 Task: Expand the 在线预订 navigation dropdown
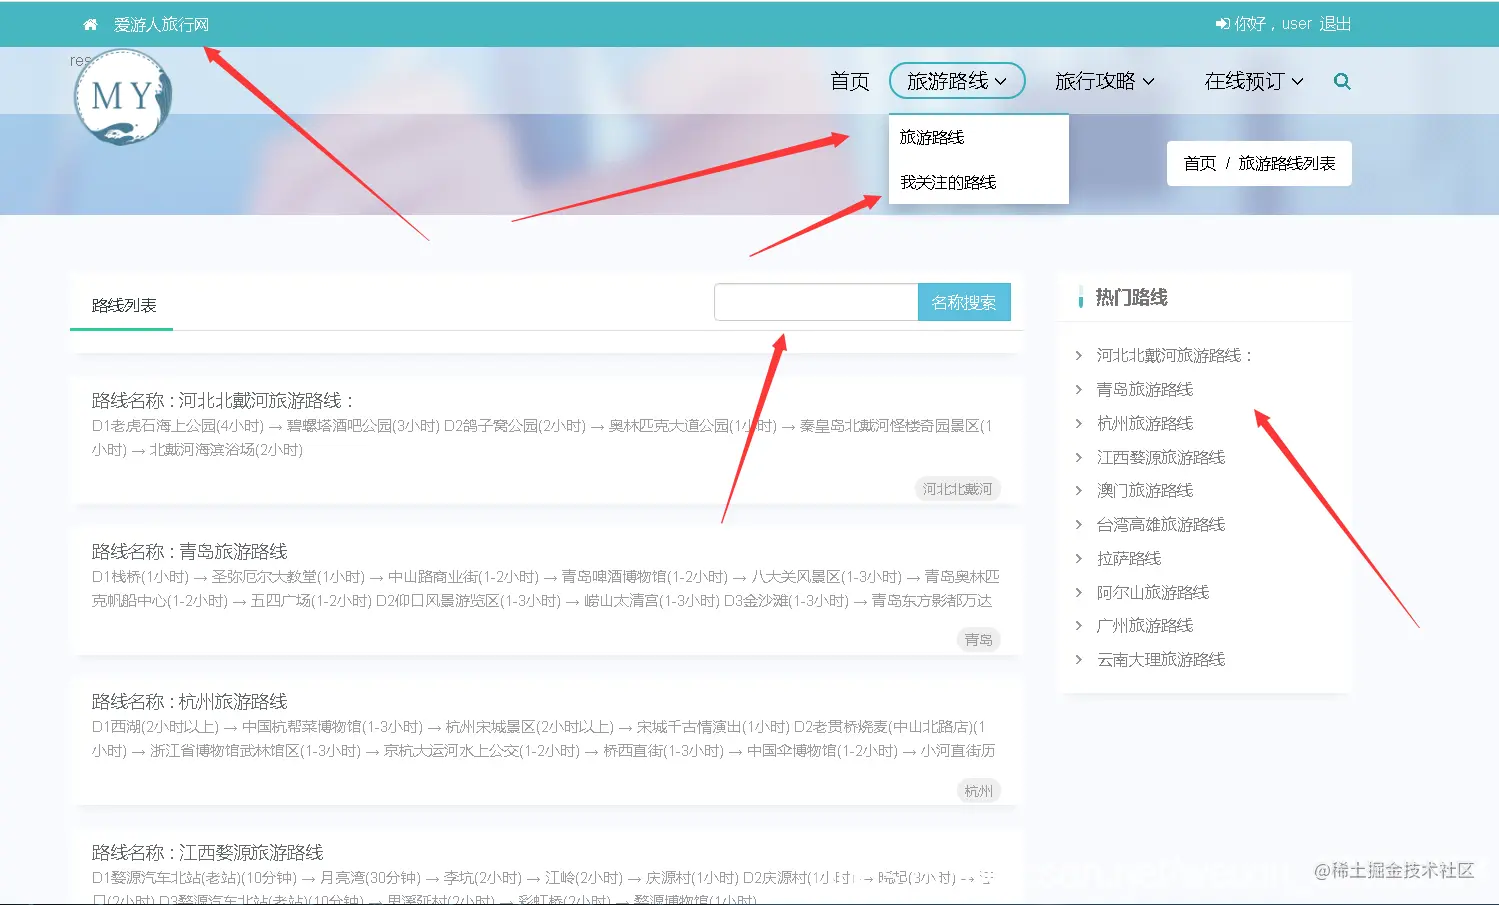point(1254,81)
